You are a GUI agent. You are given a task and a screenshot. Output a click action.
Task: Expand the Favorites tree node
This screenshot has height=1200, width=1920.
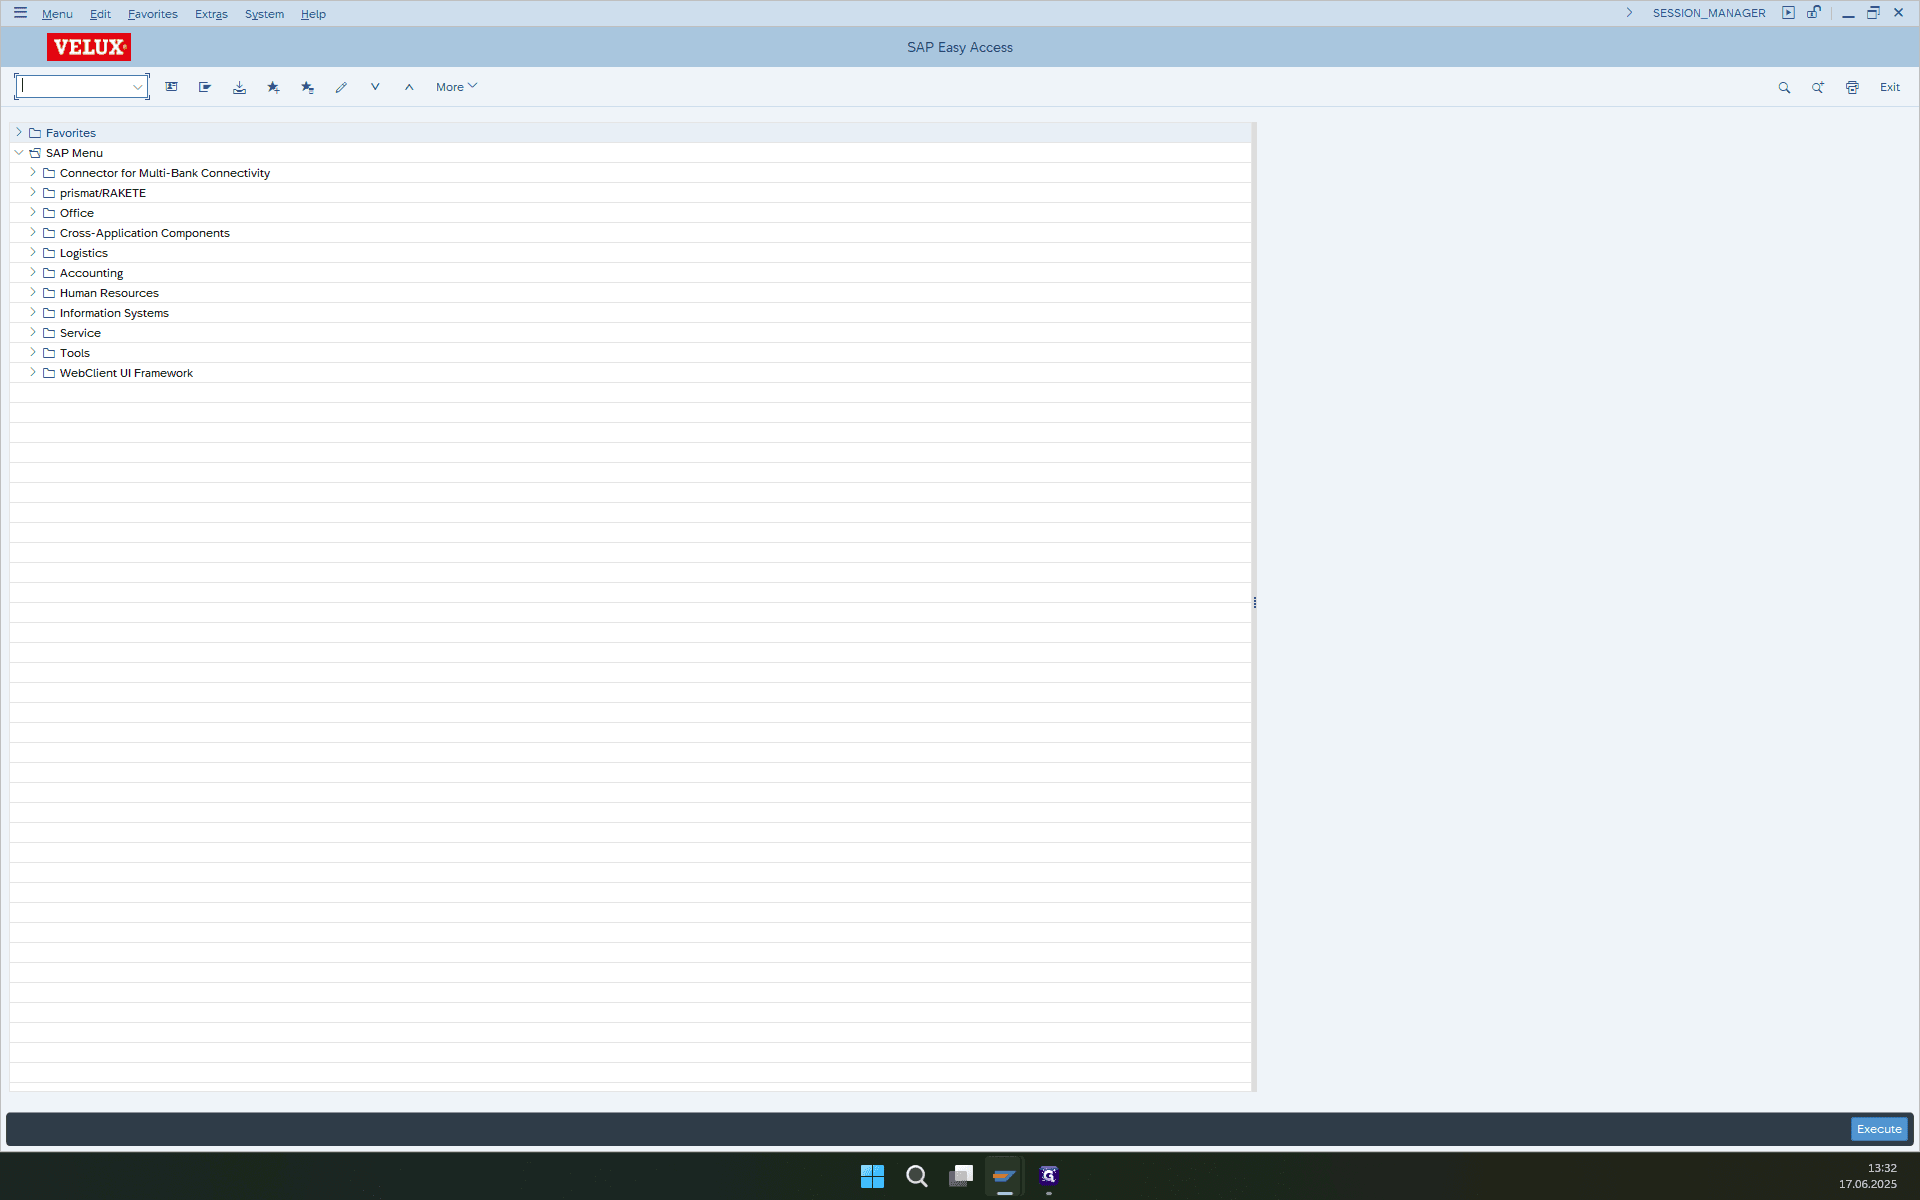[19, 132]
